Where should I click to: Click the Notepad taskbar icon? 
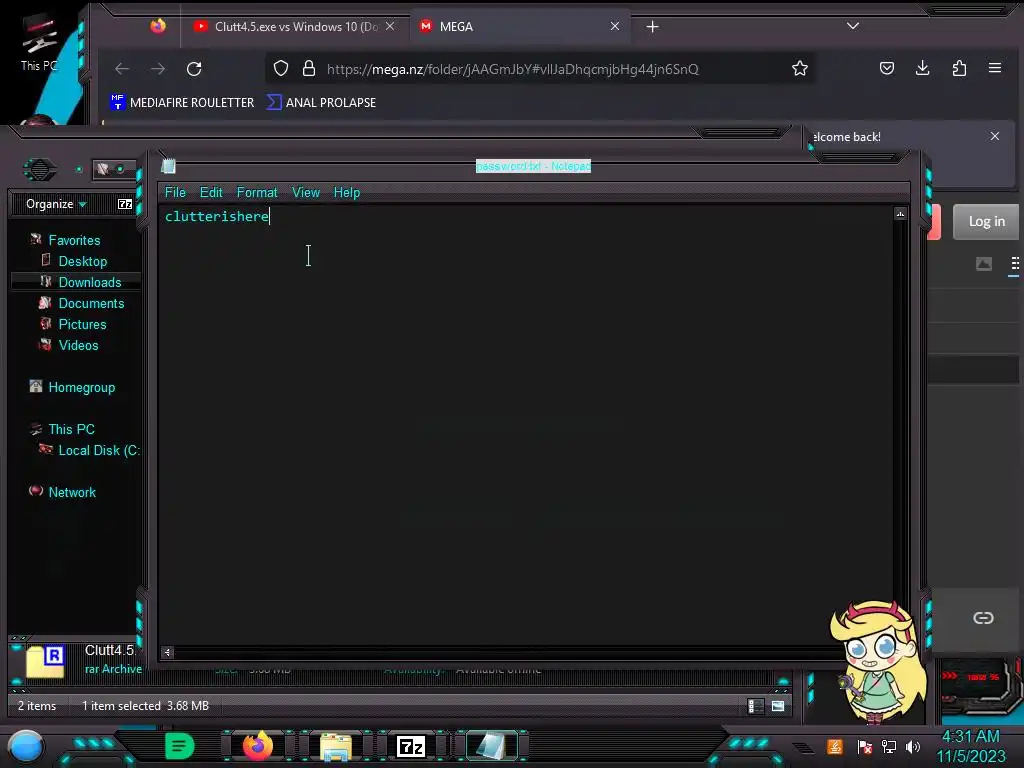[490, 746]
